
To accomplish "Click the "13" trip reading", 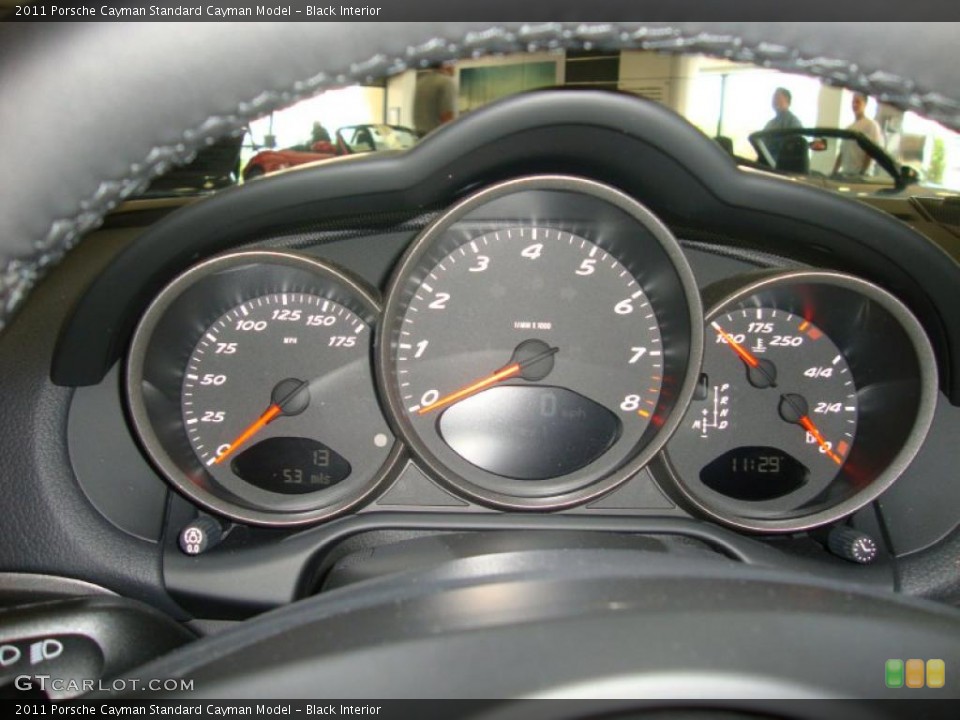I will 320,457.
